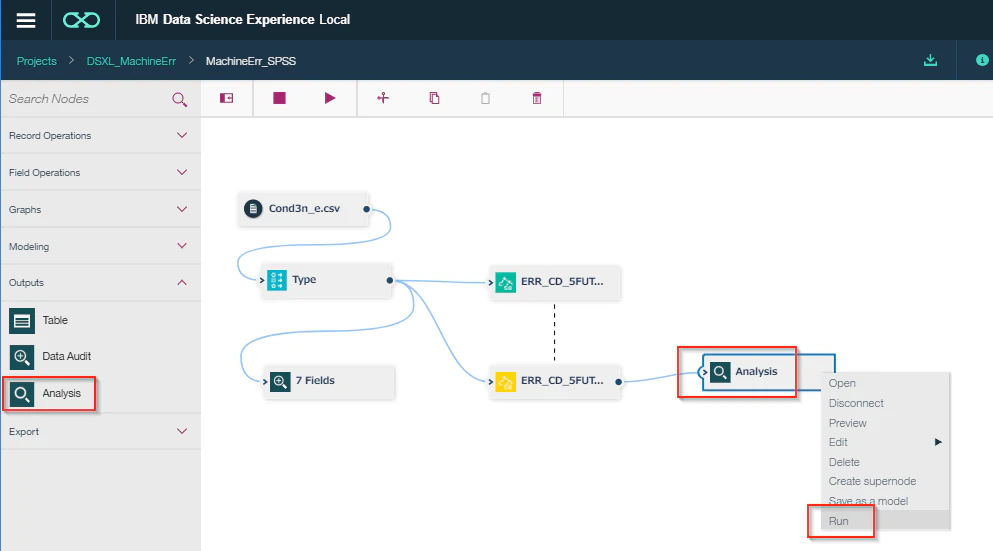
Task: Choose Open from the context menu
Action: tap(885, 383)
